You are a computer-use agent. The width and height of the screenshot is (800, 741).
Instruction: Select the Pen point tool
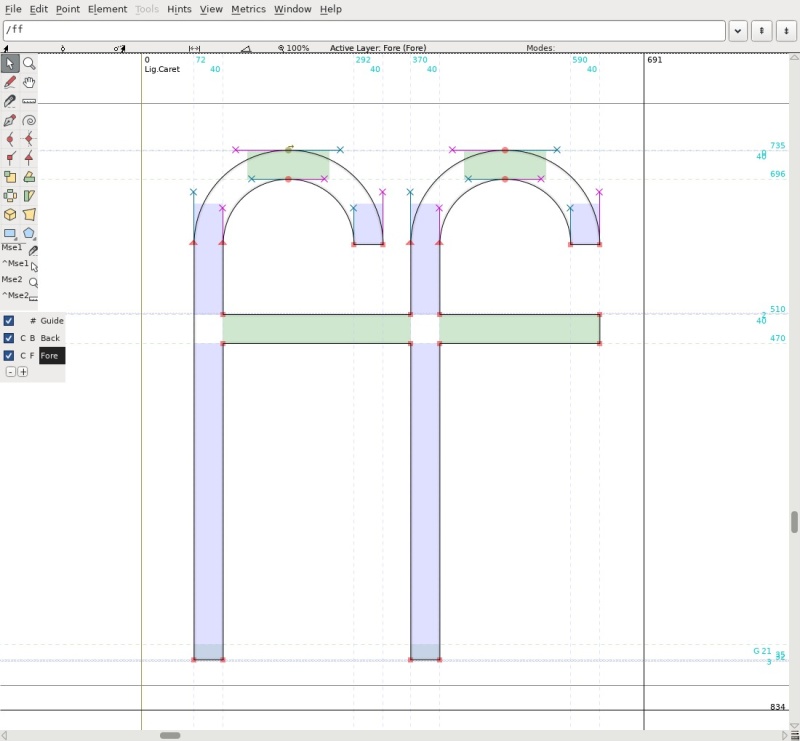click(x=10, y=120)
